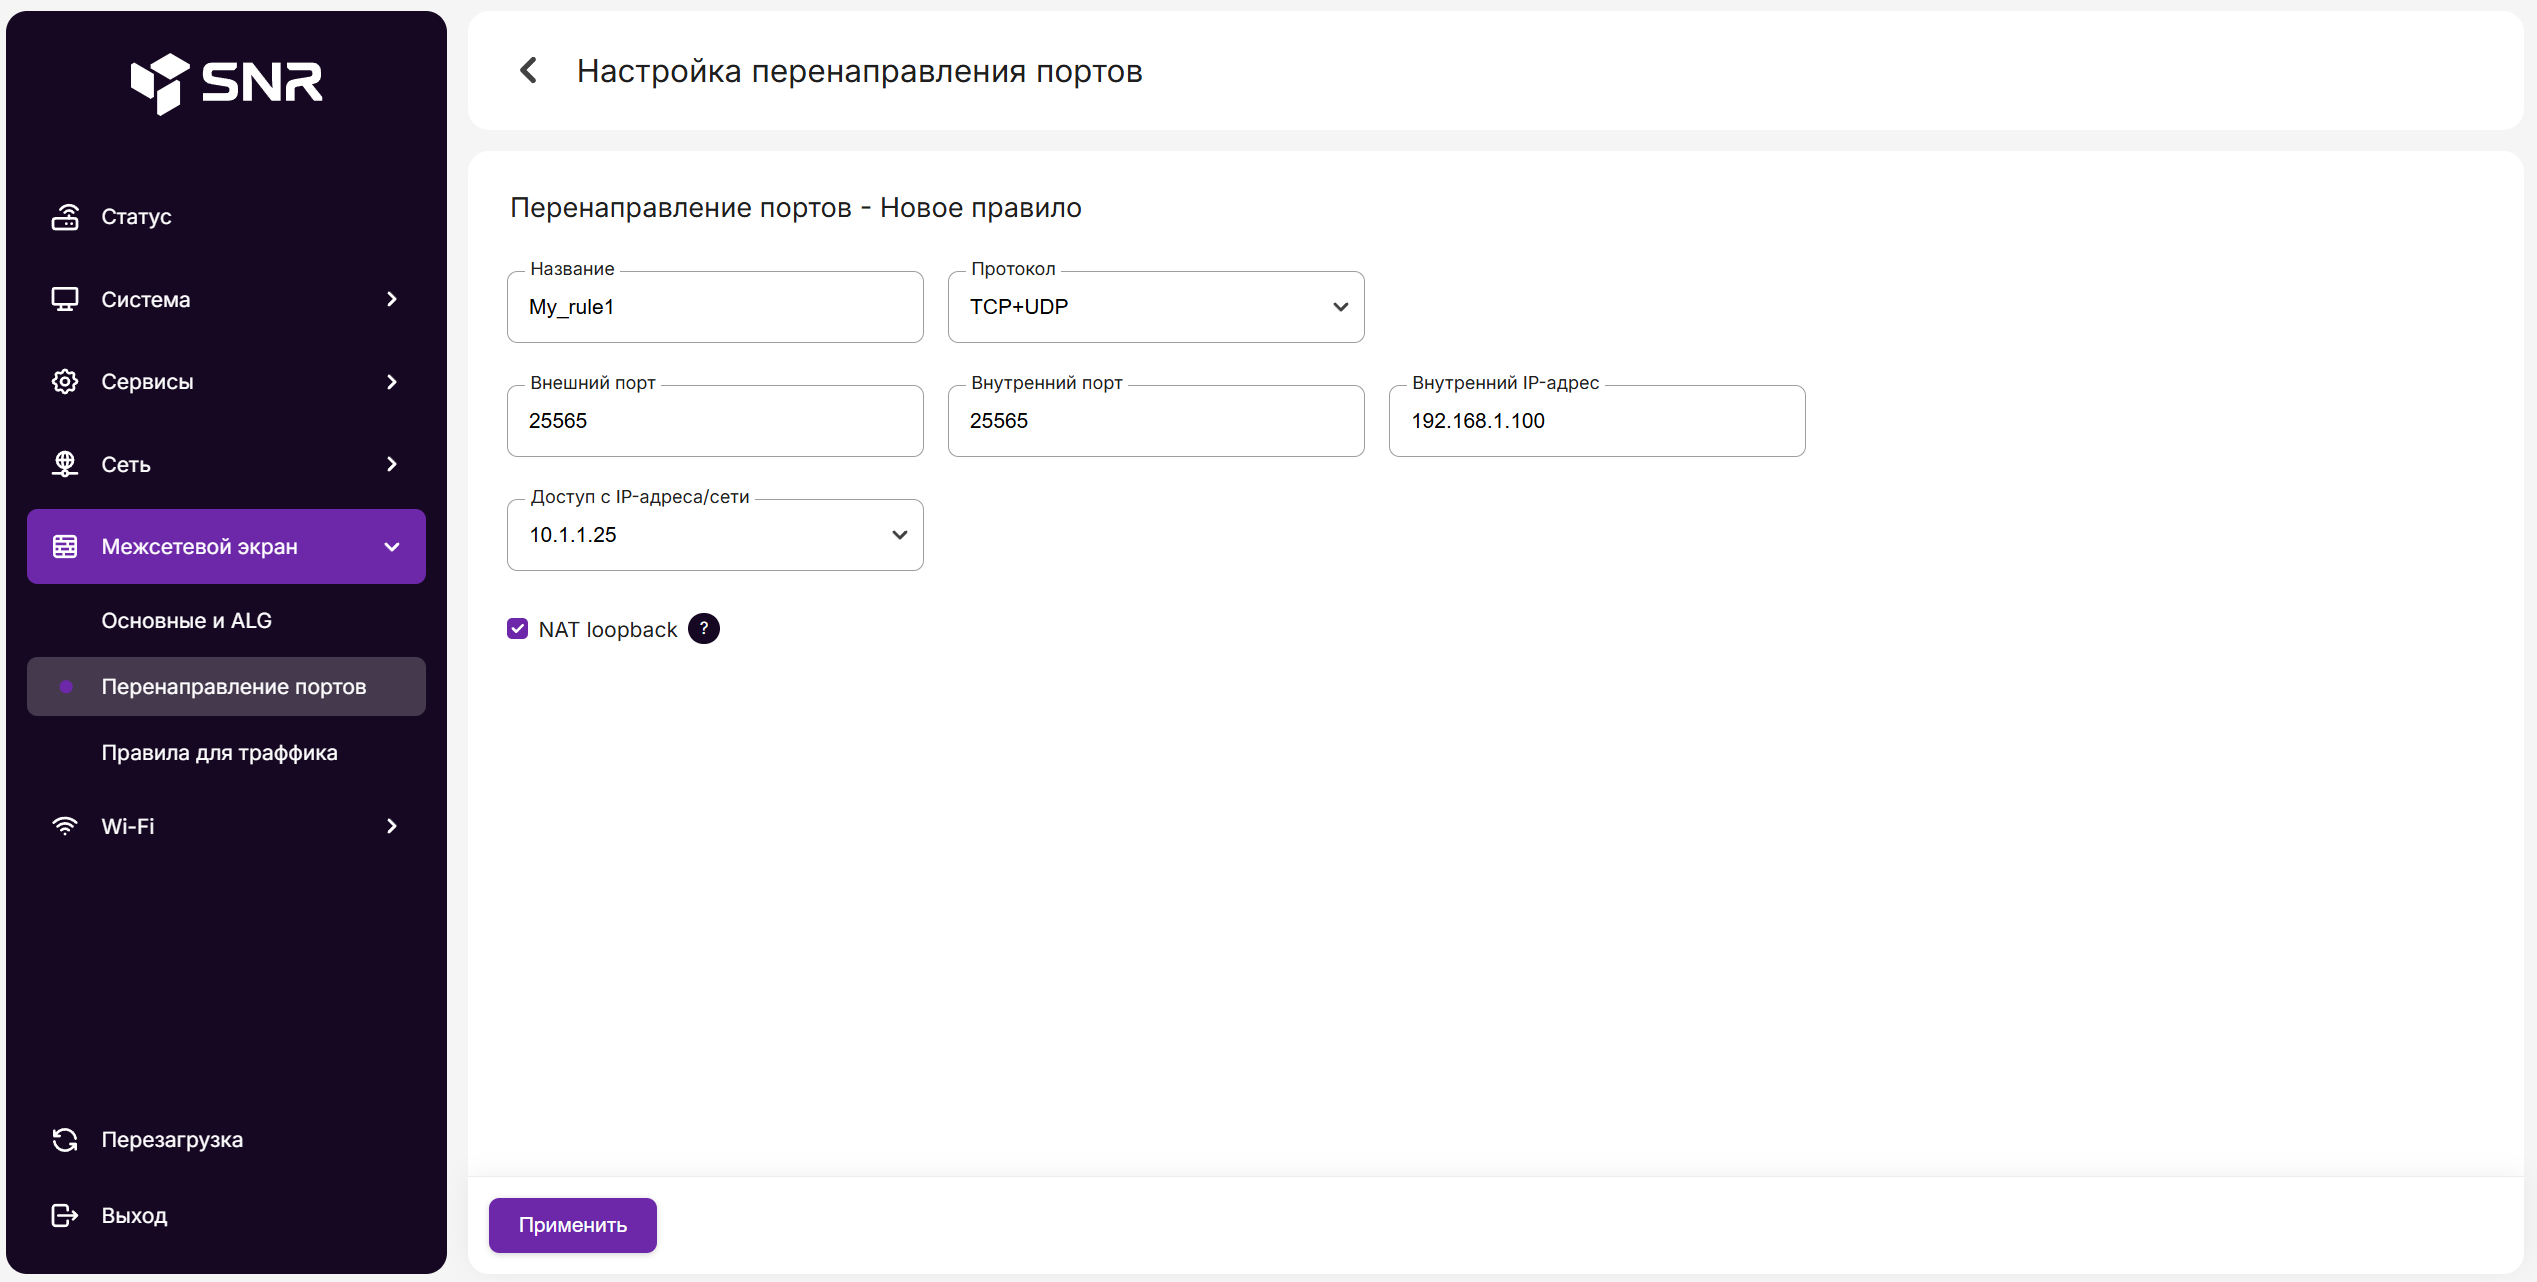
Task: Click the Внутренний IP-адрес field
Action: (1596, 421)
